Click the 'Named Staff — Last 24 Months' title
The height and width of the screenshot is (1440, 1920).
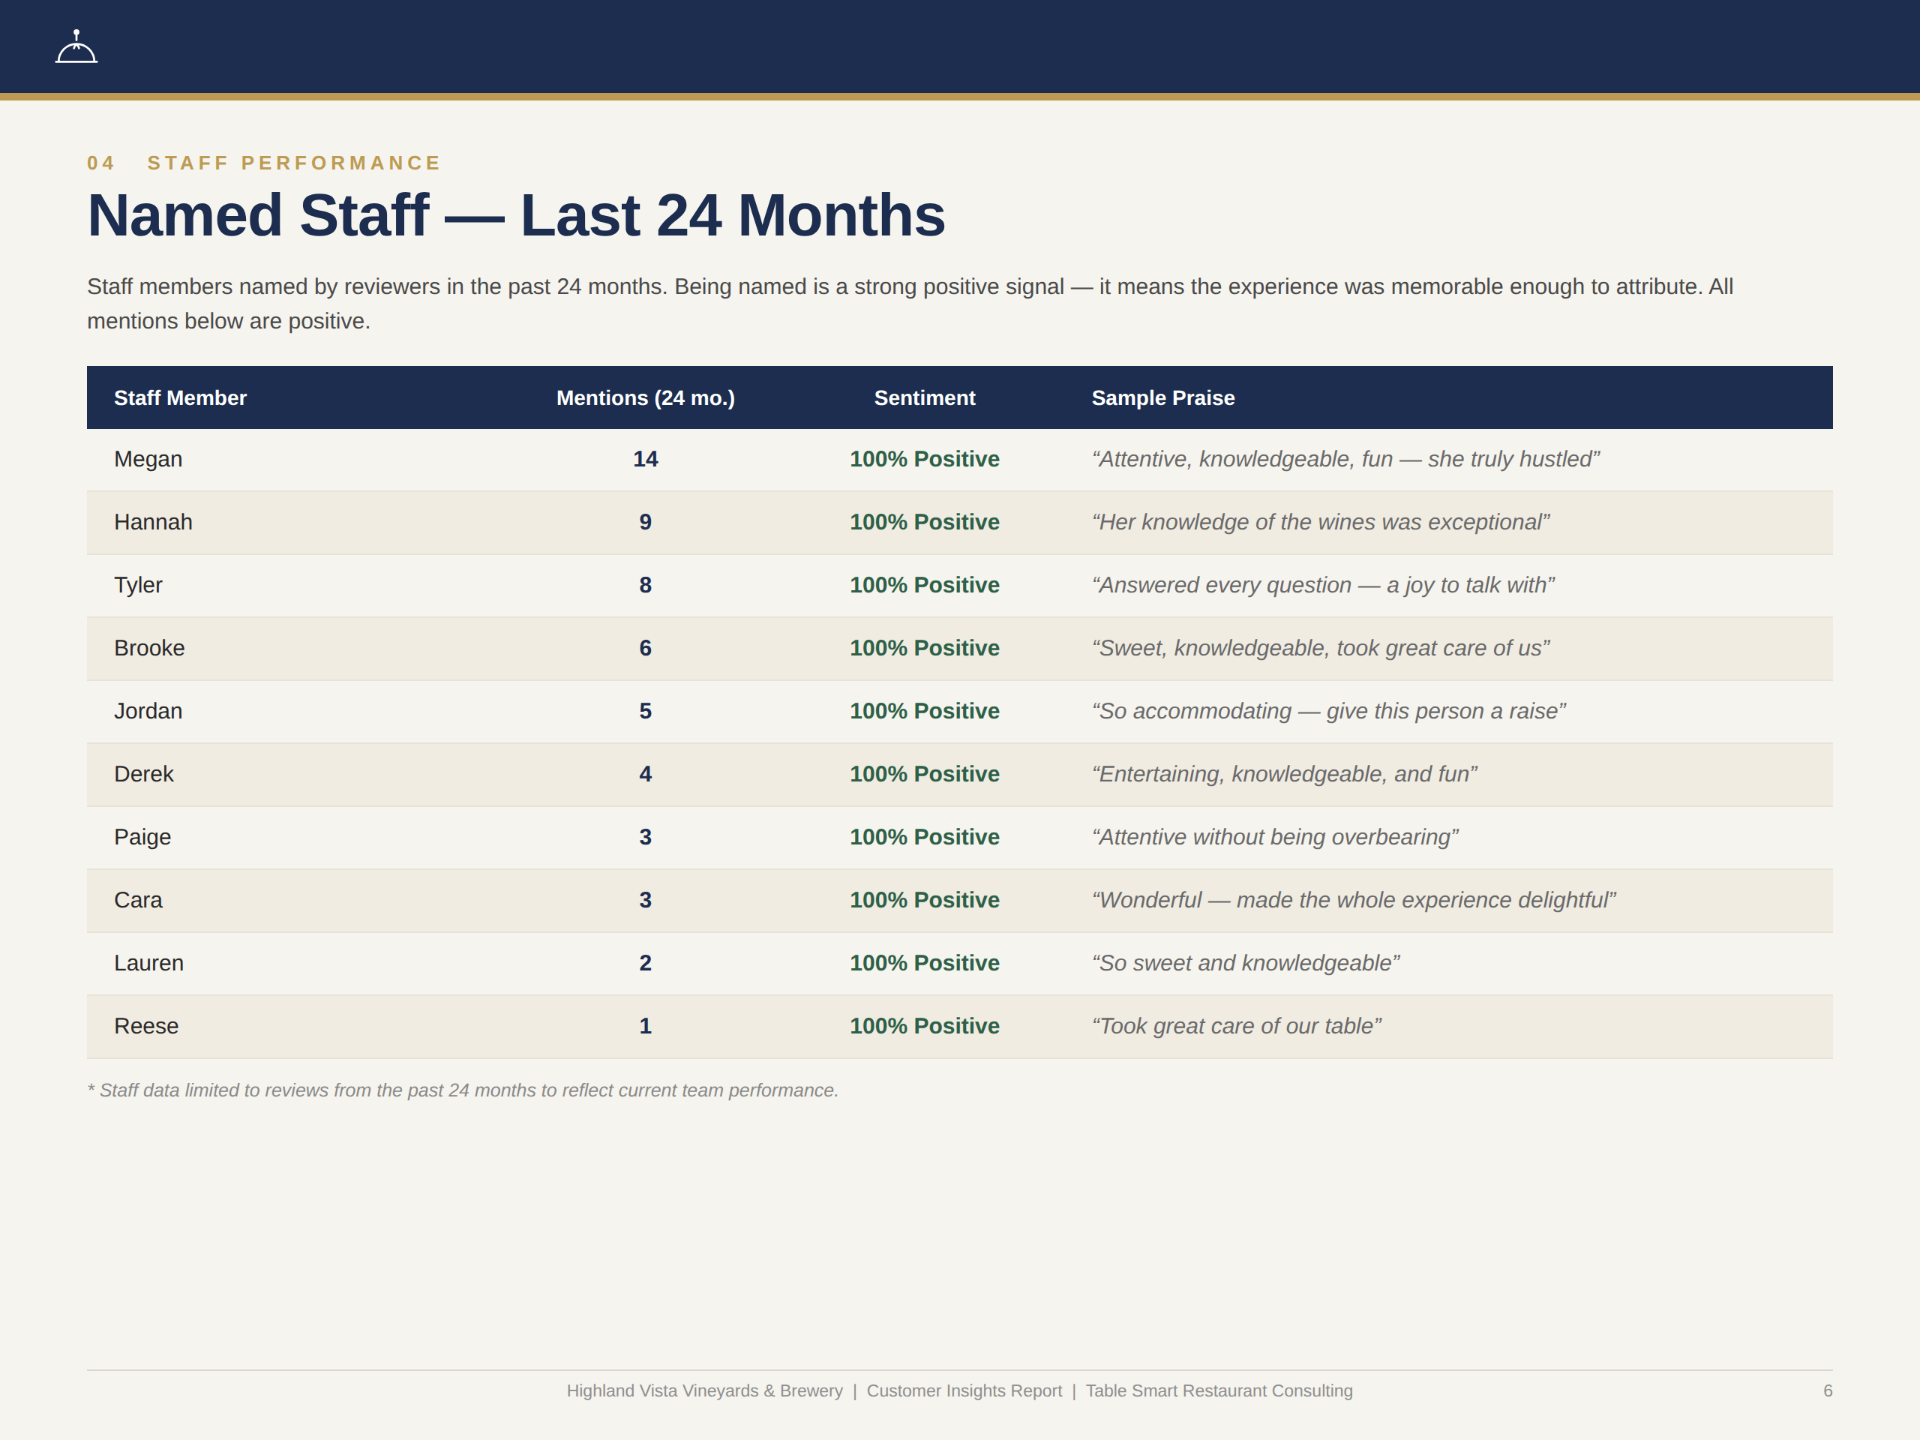point(516,215)
